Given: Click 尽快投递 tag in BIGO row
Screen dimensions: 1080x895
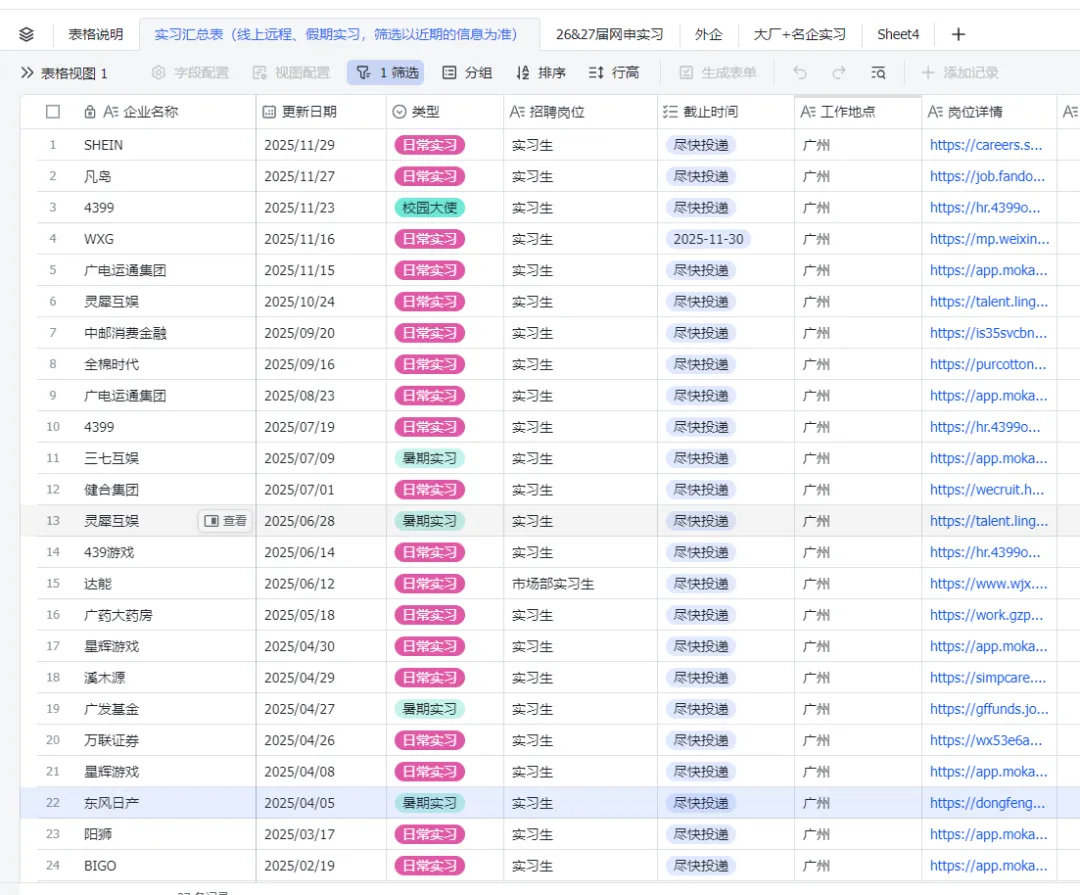Looking at the screenshot, I should point(700,865).
